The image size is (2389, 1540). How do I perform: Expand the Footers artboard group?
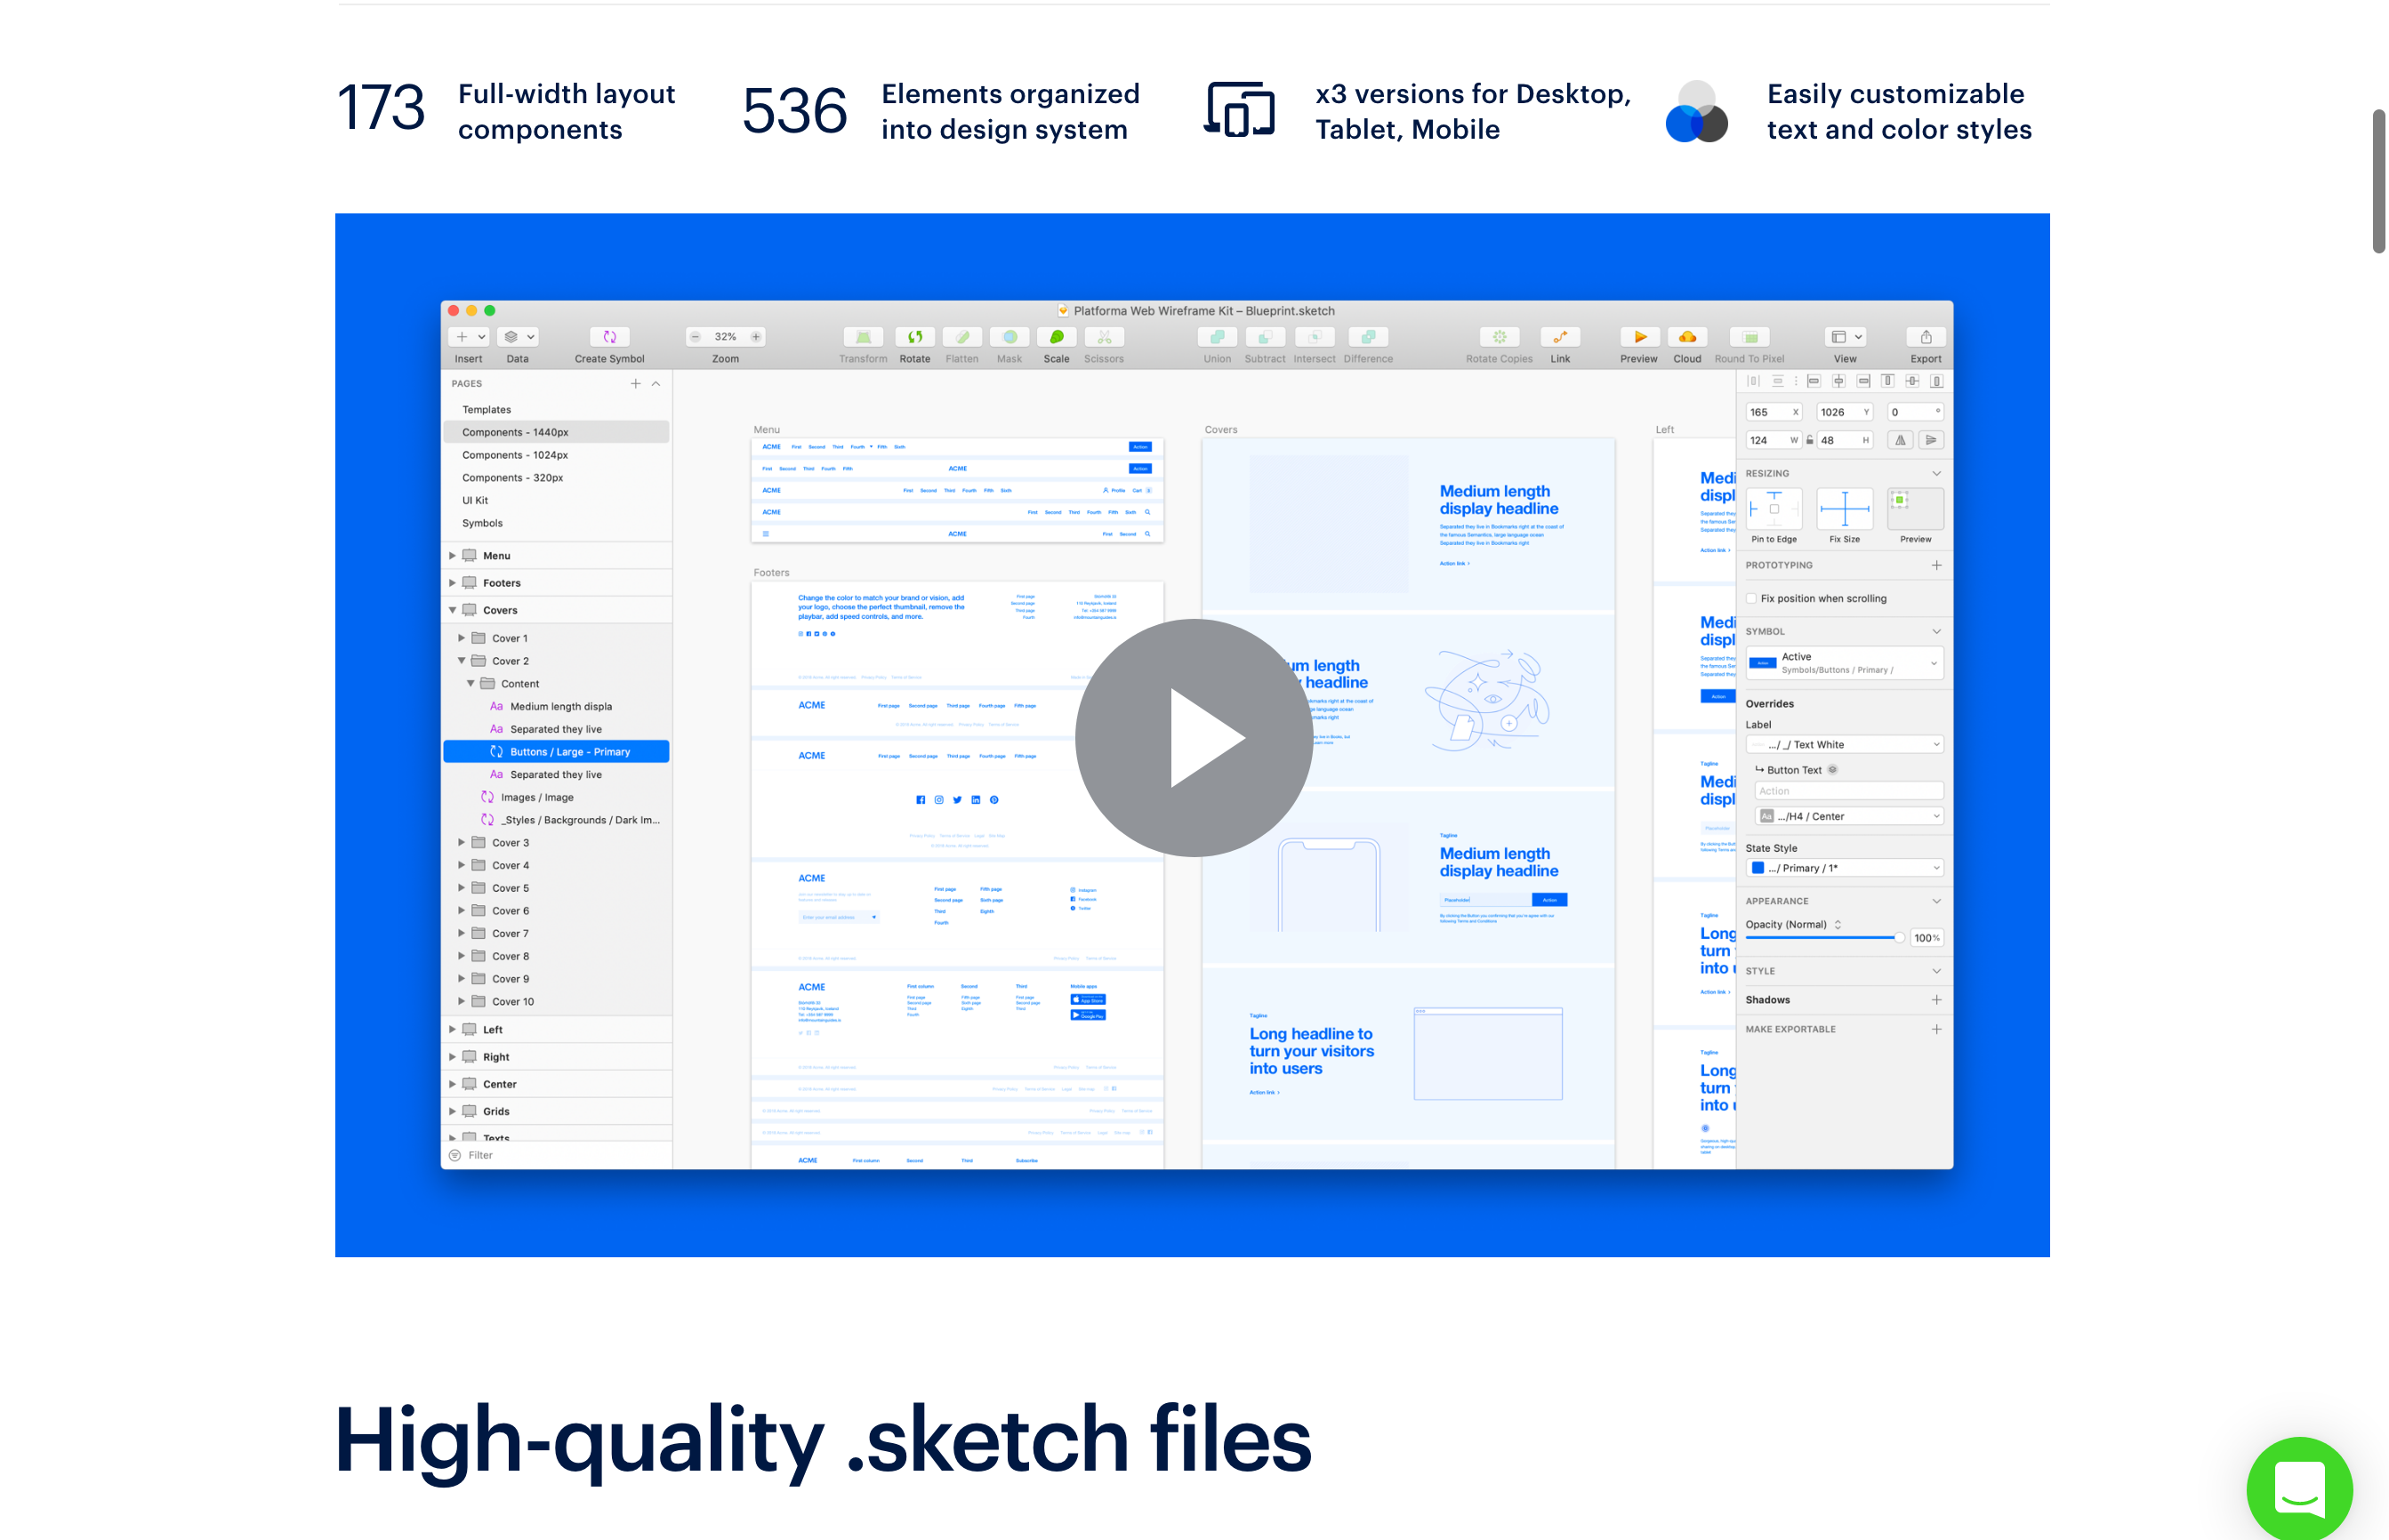coord(452,583)
